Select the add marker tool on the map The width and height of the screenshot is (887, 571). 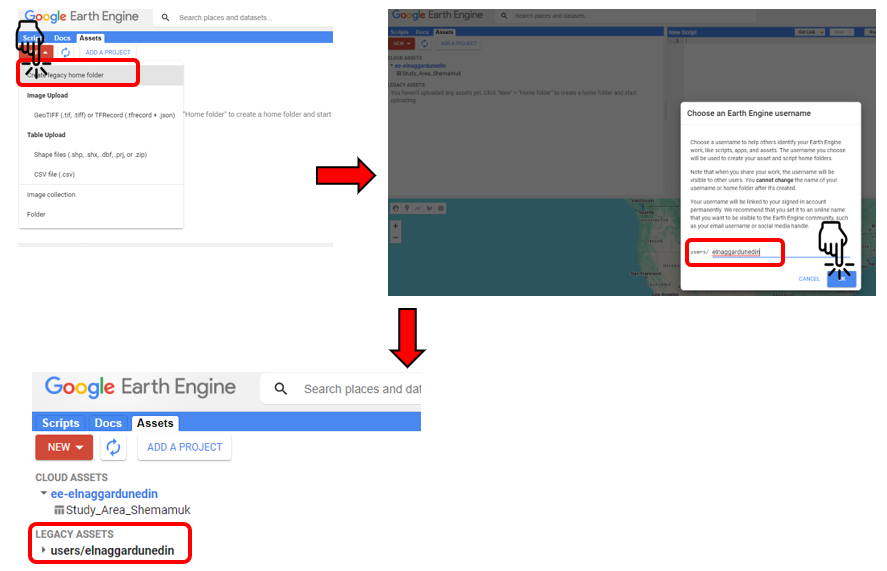(407, 208)
